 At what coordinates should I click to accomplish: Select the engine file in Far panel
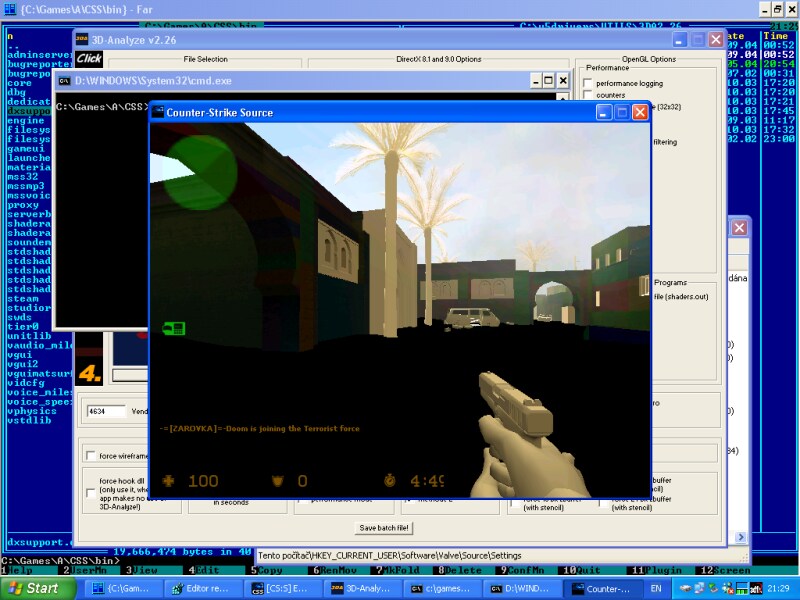click(x=26, y=120)
